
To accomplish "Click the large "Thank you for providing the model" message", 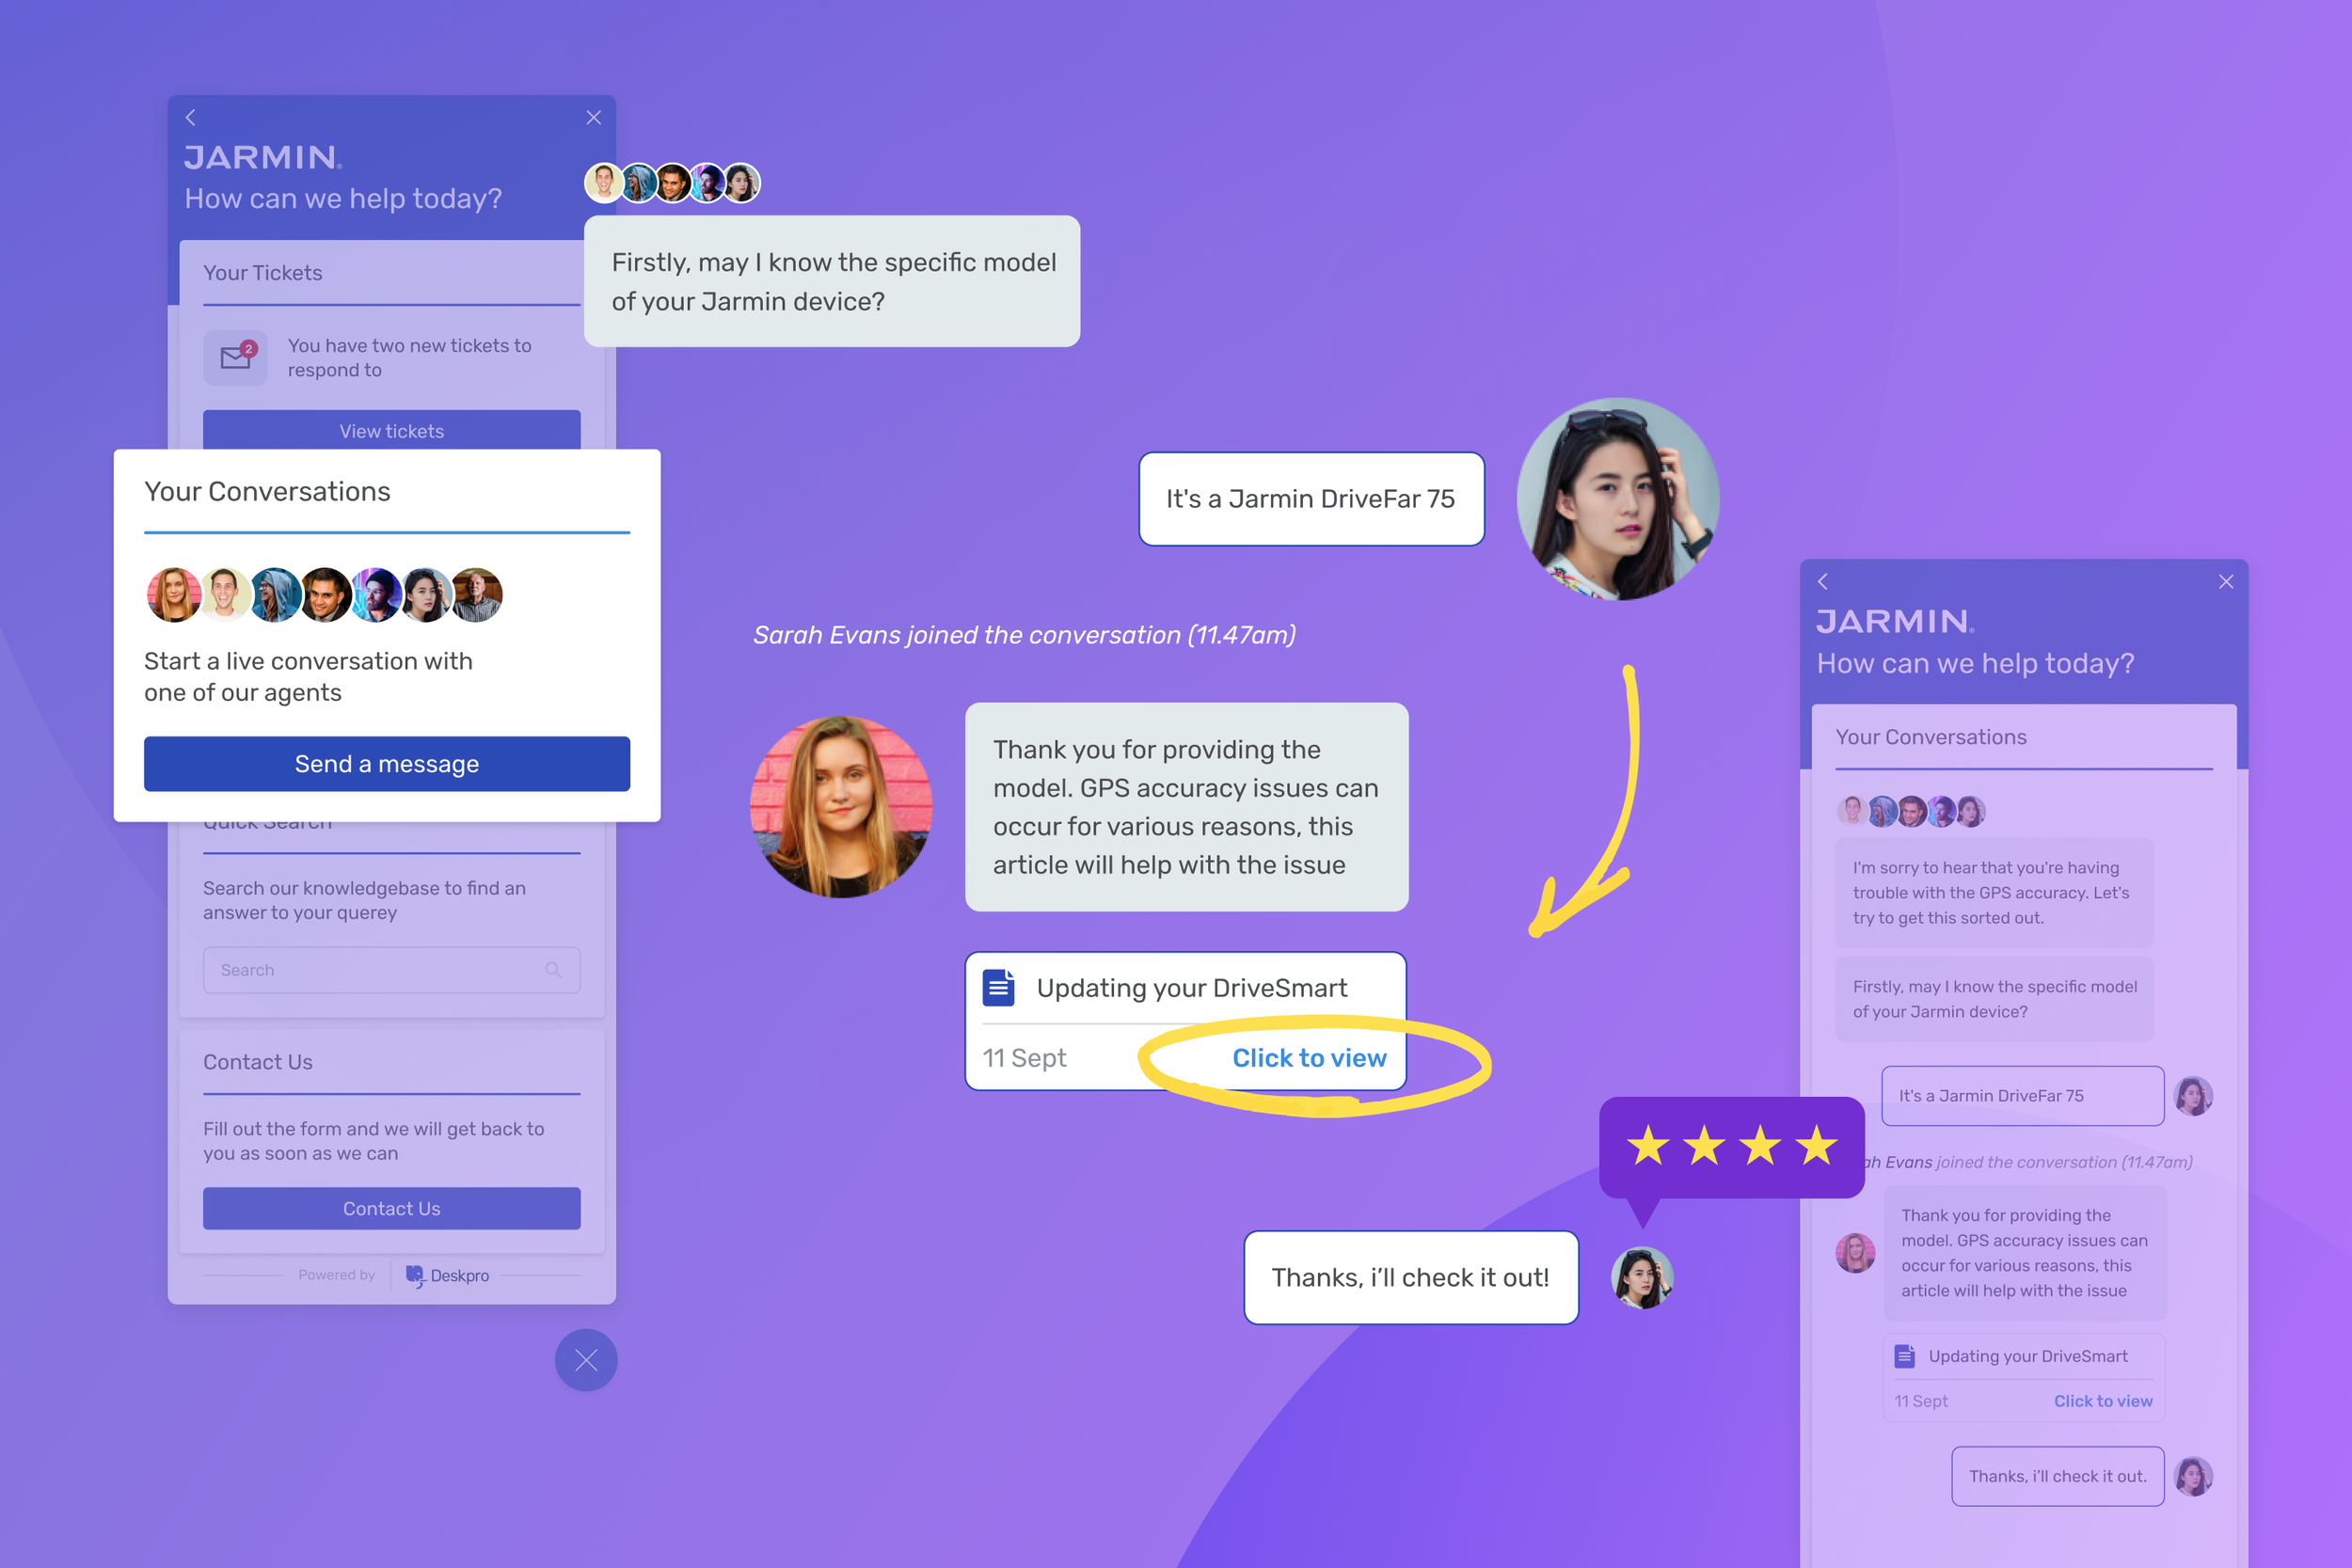I will pos(1186,806).
